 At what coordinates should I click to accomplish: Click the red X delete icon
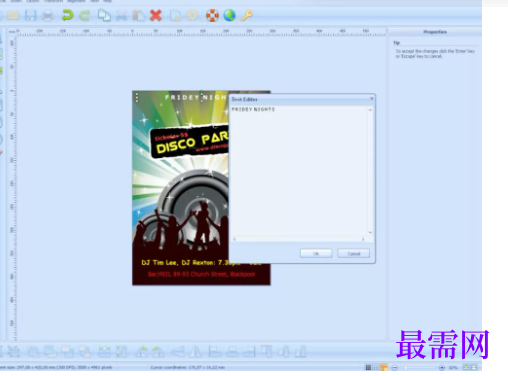click(x=156, y=15)
